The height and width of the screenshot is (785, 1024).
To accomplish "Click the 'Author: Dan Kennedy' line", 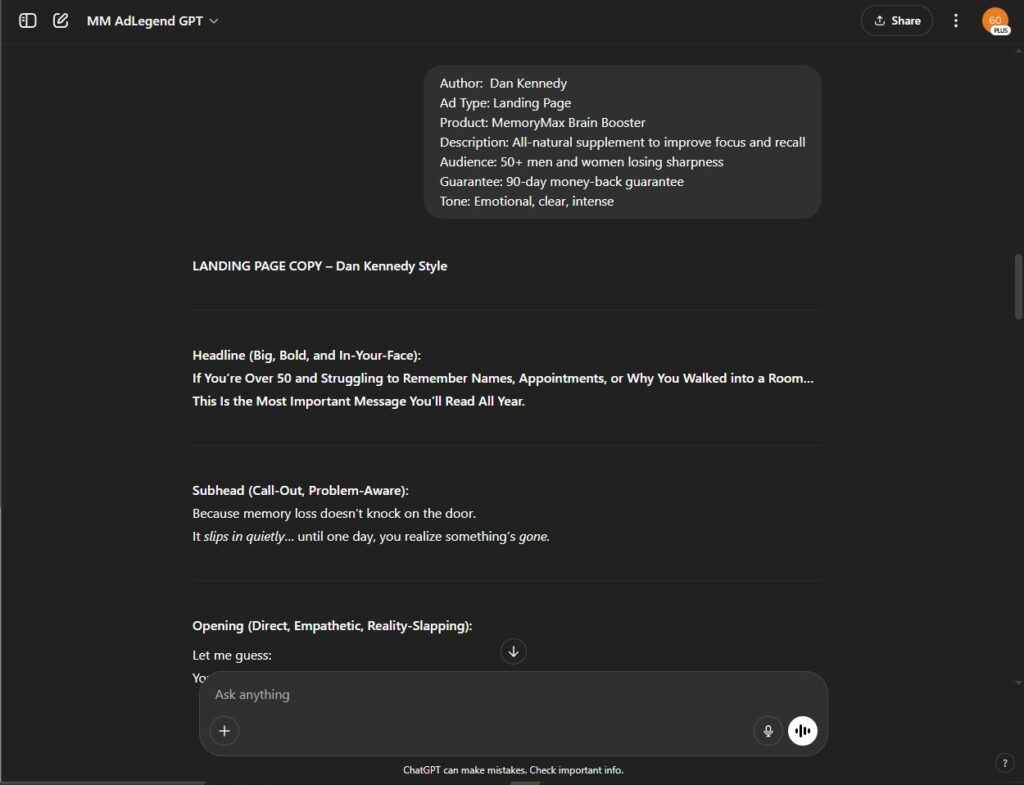I will (x=503, y=84).
